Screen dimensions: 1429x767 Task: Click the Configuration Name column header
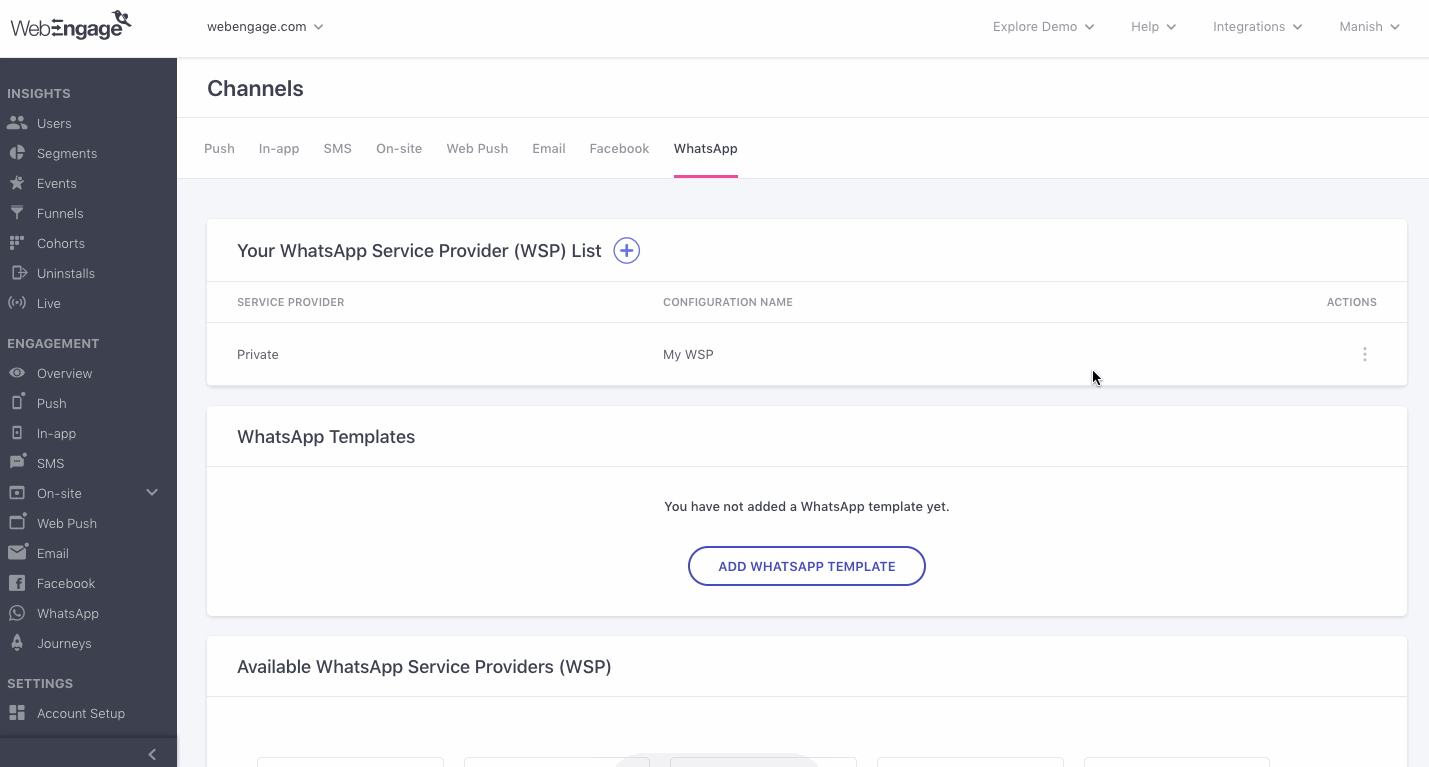(x=727, y=302)
